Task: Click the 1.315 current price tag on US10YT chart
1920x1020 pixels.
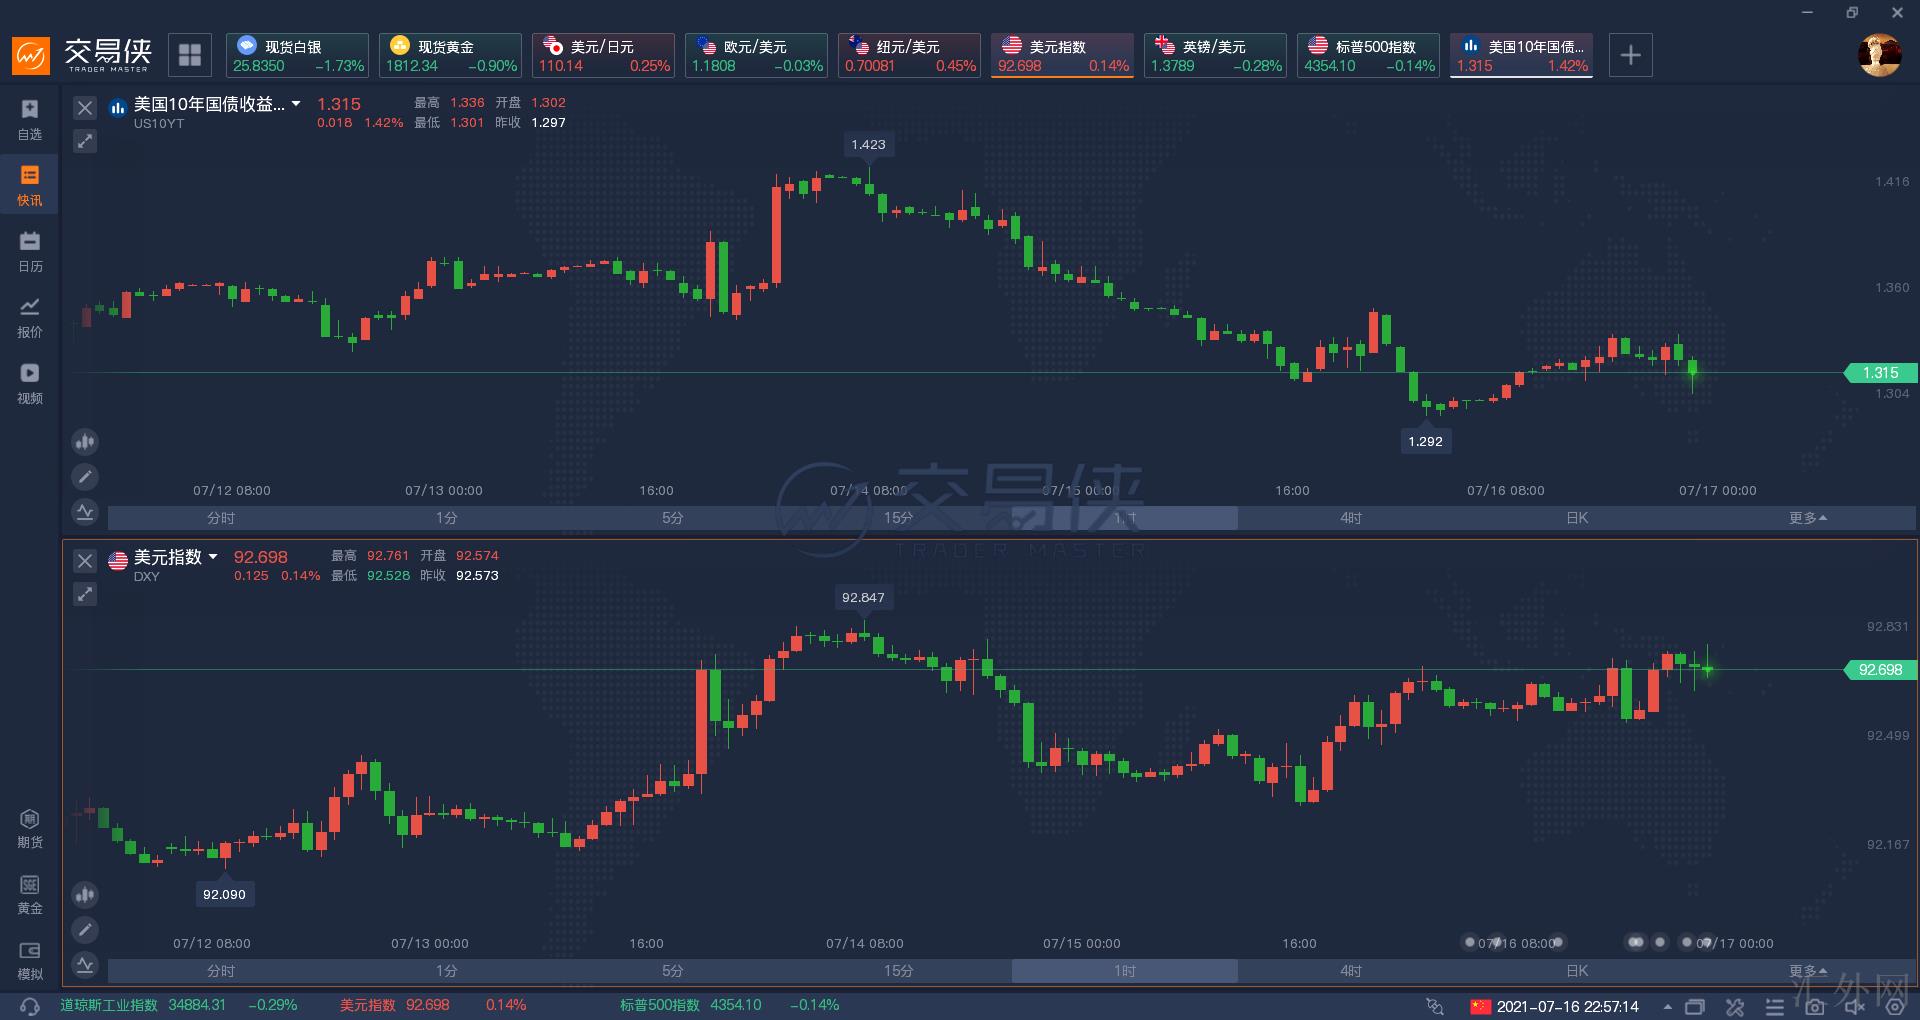Action: [1880, 373]
